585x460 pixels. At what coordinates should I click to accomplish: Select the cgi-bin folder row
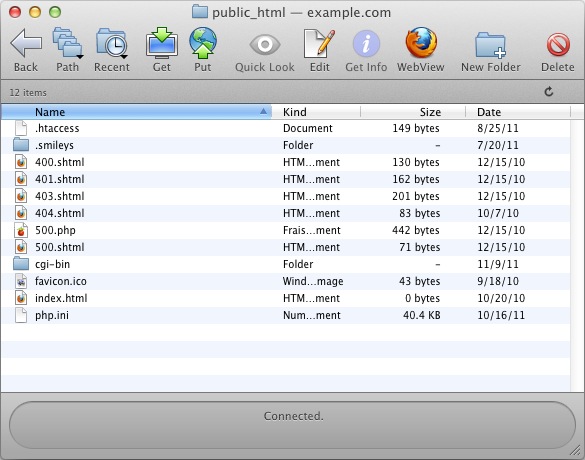pyautogui.click(x=285, y=264)
